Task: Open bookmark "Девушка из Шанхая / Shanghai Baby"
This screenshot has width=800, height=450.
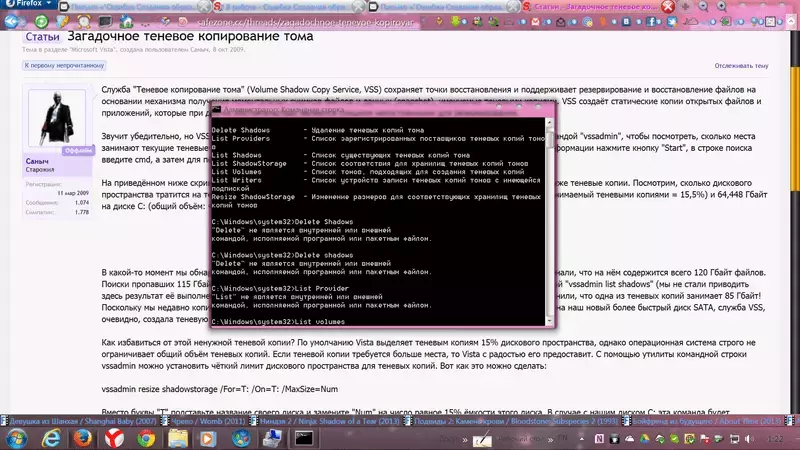Action: [79, 421]
